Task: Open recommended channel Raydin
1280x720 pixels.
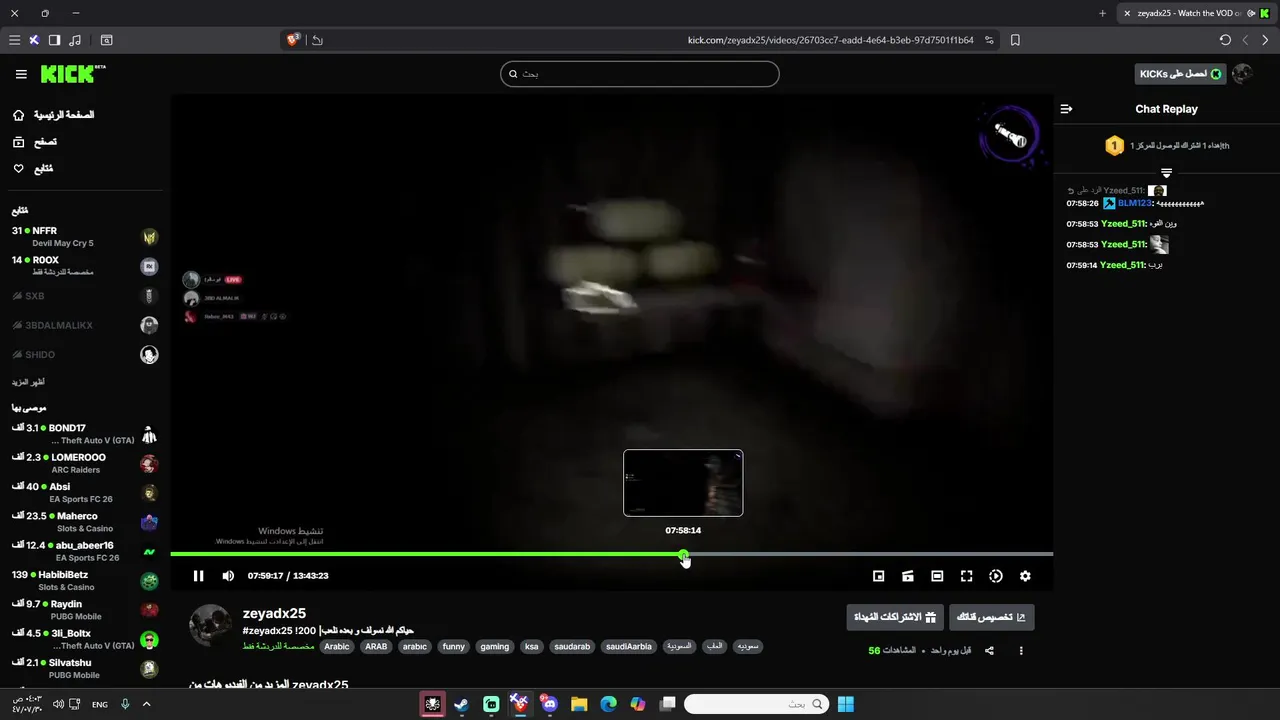Action: coord(85,610)
